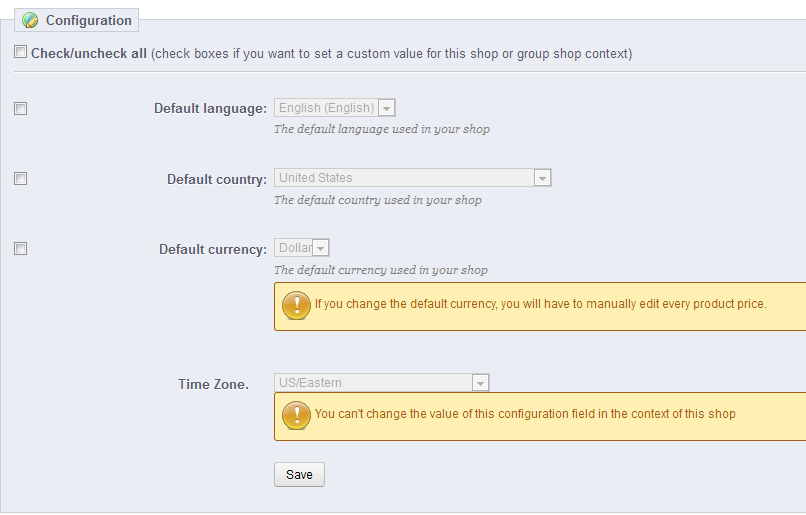The height and width of the screenshot is (515, 806).
Task: Expand the Default country dropdown
Action: pos(413,178)
